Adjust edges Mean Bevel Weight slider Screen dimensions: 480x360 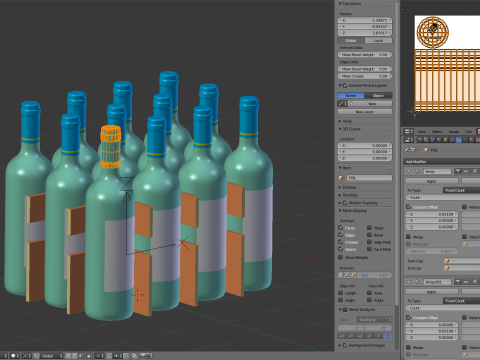click(365, 69)
